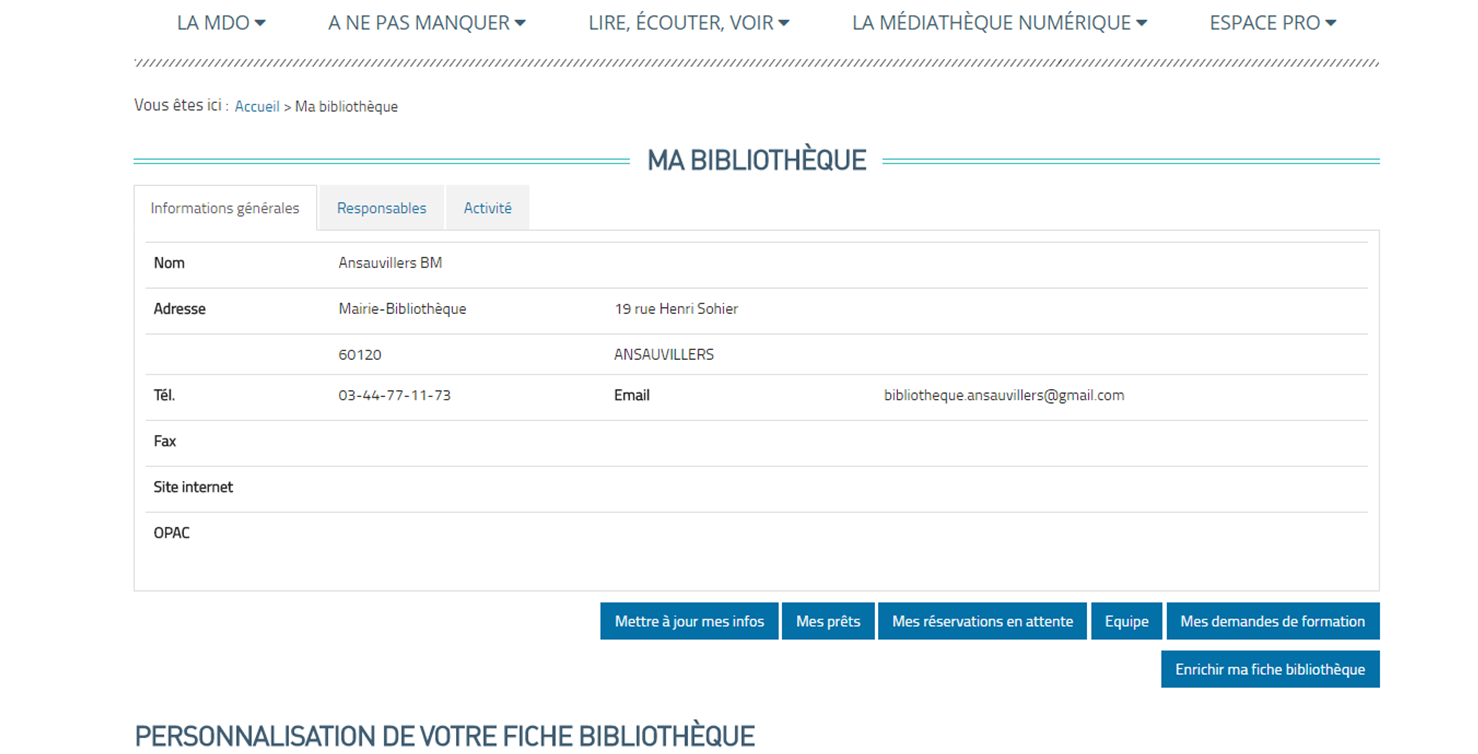Click the city ANSAUVILLERS
1478x754 pixels.
tap(664, 355)
